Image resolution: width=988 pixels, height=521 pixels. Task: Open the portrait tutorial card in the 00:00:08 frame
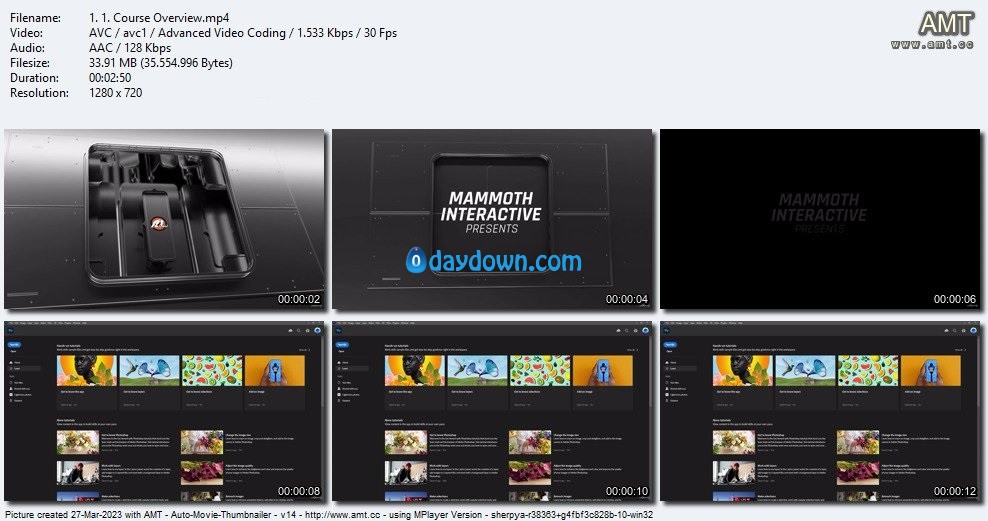[86, 382]
